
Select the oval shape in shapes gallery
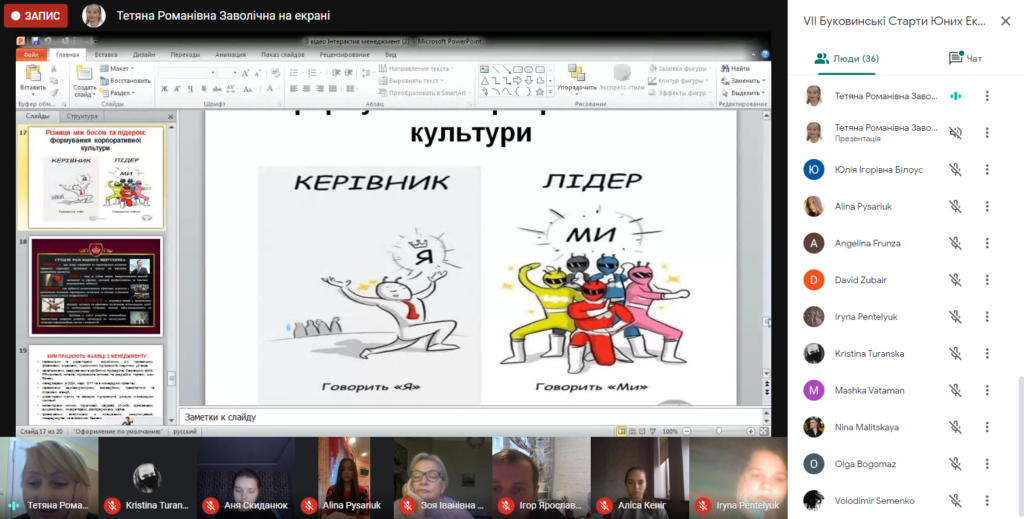[528, 69]
